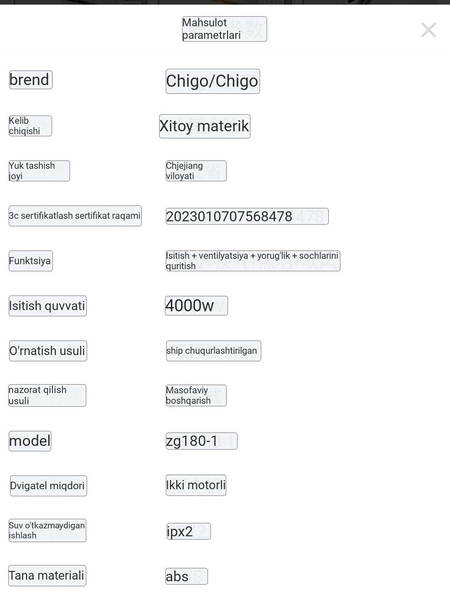
Task: Select the 4000w heating power value
Action: 196,306
